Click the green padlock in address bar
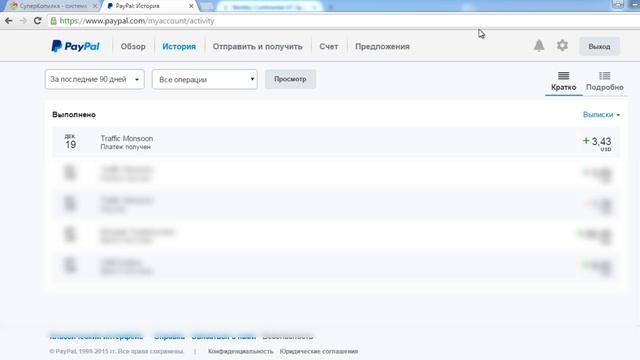 point(53,21)
